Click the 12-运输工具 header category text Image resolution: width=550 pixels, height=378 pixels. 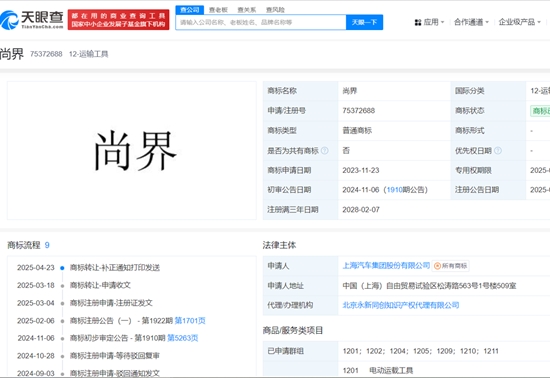(x=88, y=54)
